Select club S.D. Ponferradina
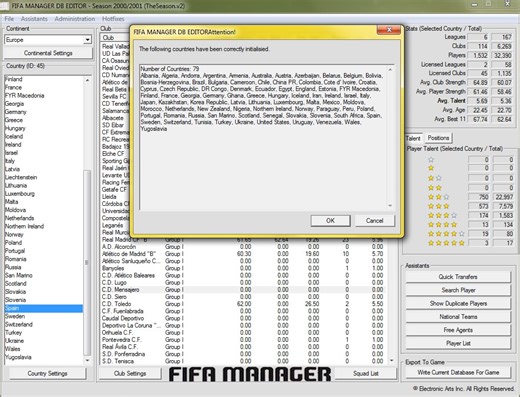This screenshot has height=397, width=520. (x=243, y=354)
